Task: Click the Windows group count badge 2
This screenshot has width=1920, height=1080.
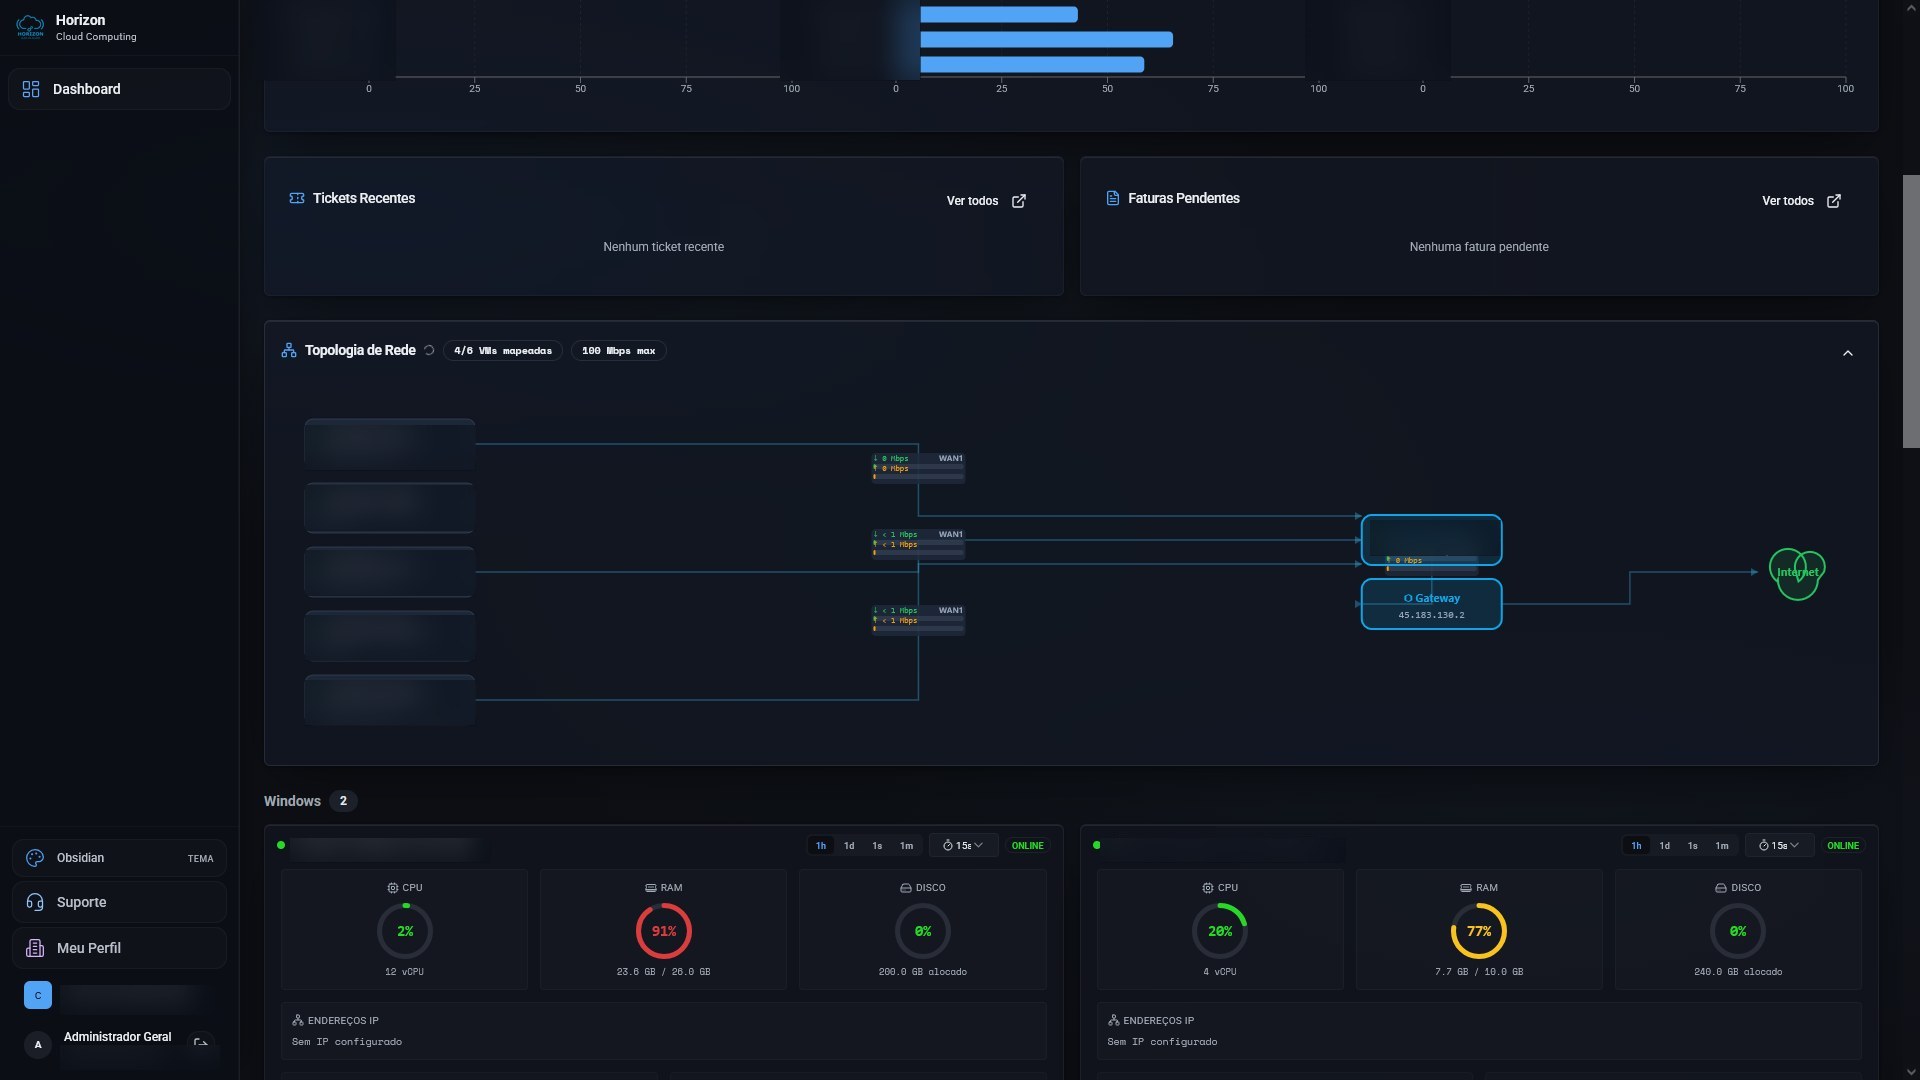Action: [x=343, y=801]
